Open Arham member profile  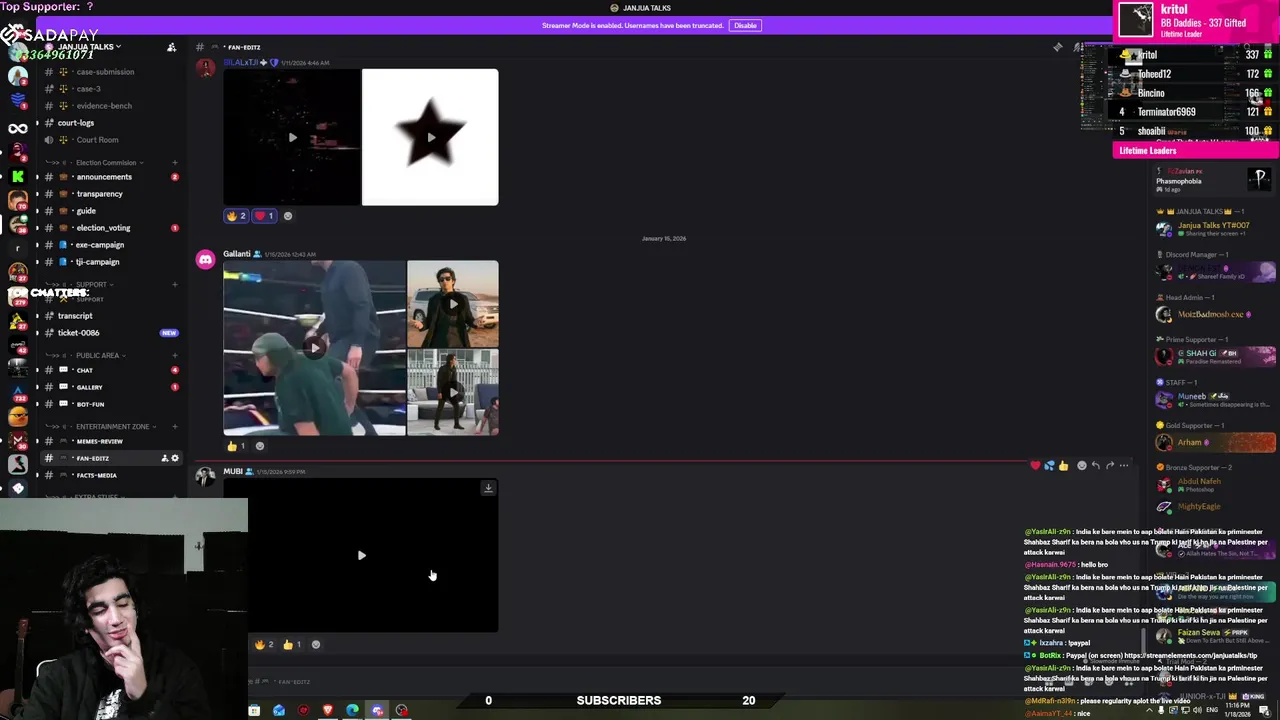pyautogui.click(x=1215, y=442)
